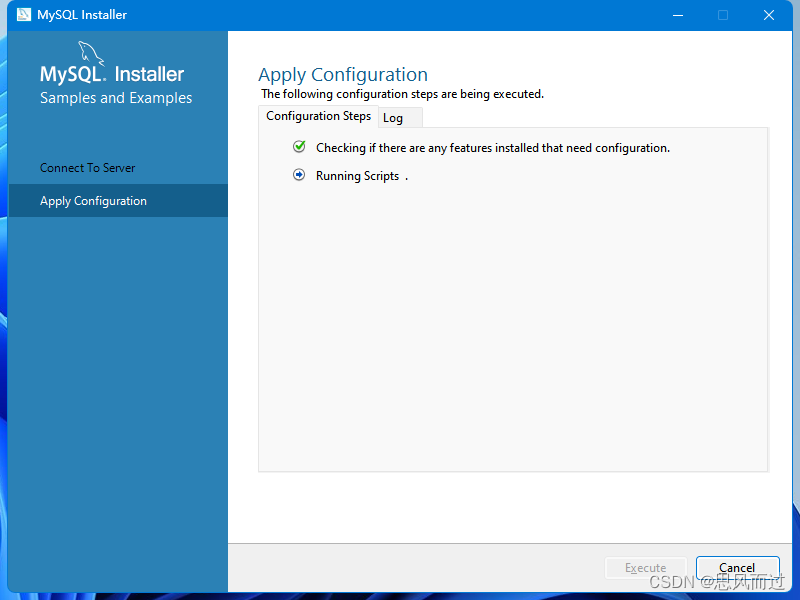Click the MySQL Installer title bar app icon
The image size is (800, 600).
click(x=23, y=15)
